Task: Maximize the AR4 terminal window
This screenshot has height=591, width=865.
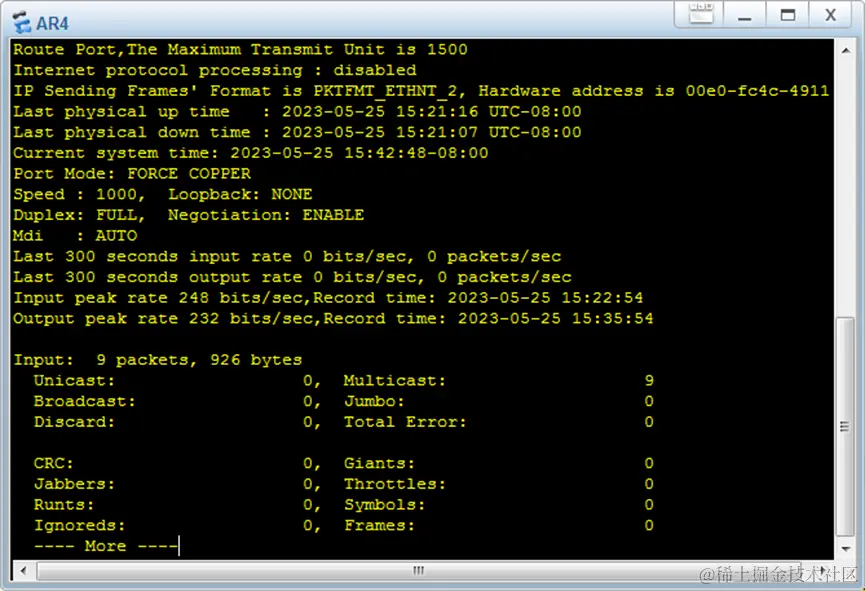Action: coord(788,15)
